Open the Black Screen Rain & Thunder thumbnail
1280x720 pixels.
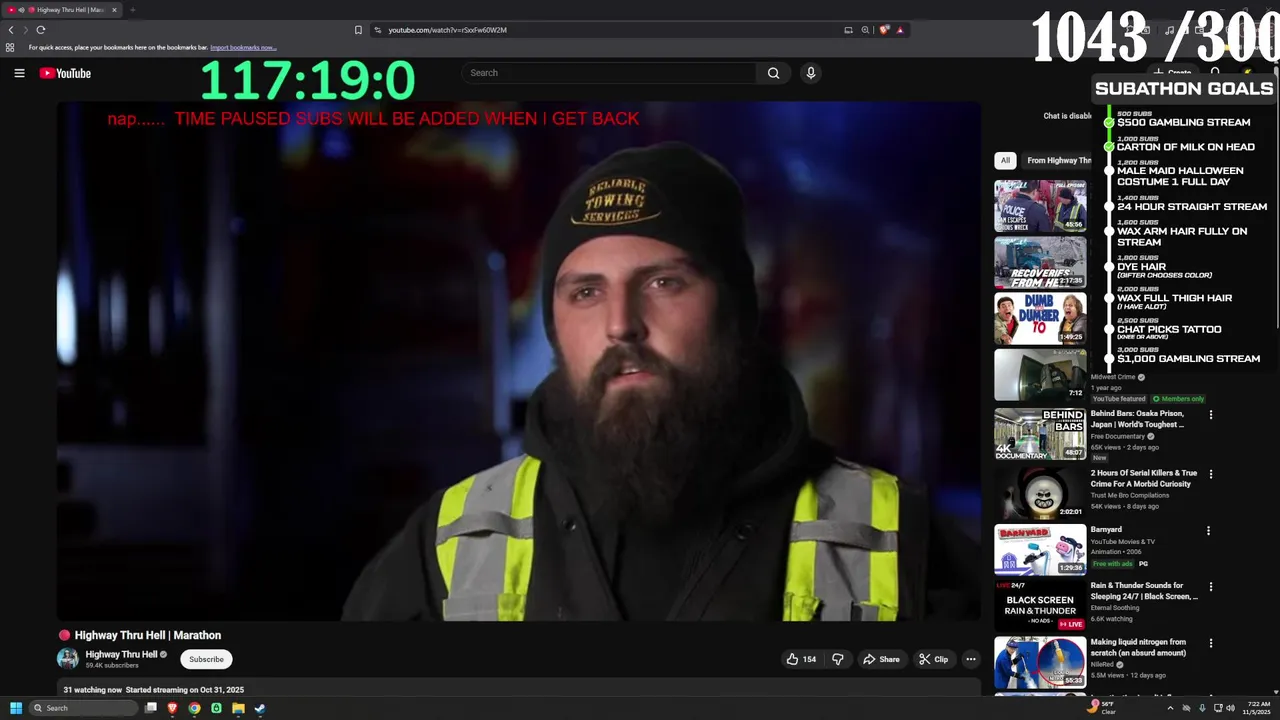(1040, 605)
